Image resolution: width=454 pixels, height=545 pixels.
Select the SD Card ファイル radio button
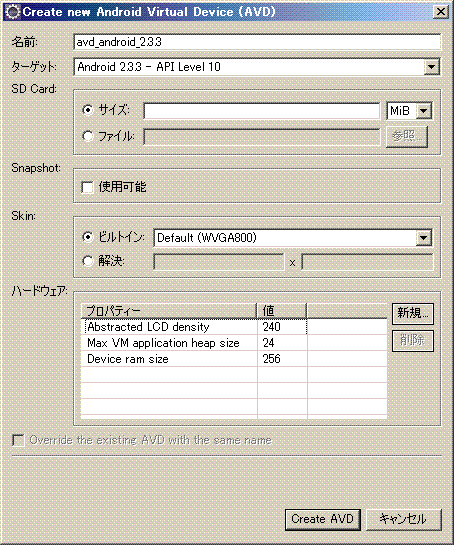click(88, 136)
